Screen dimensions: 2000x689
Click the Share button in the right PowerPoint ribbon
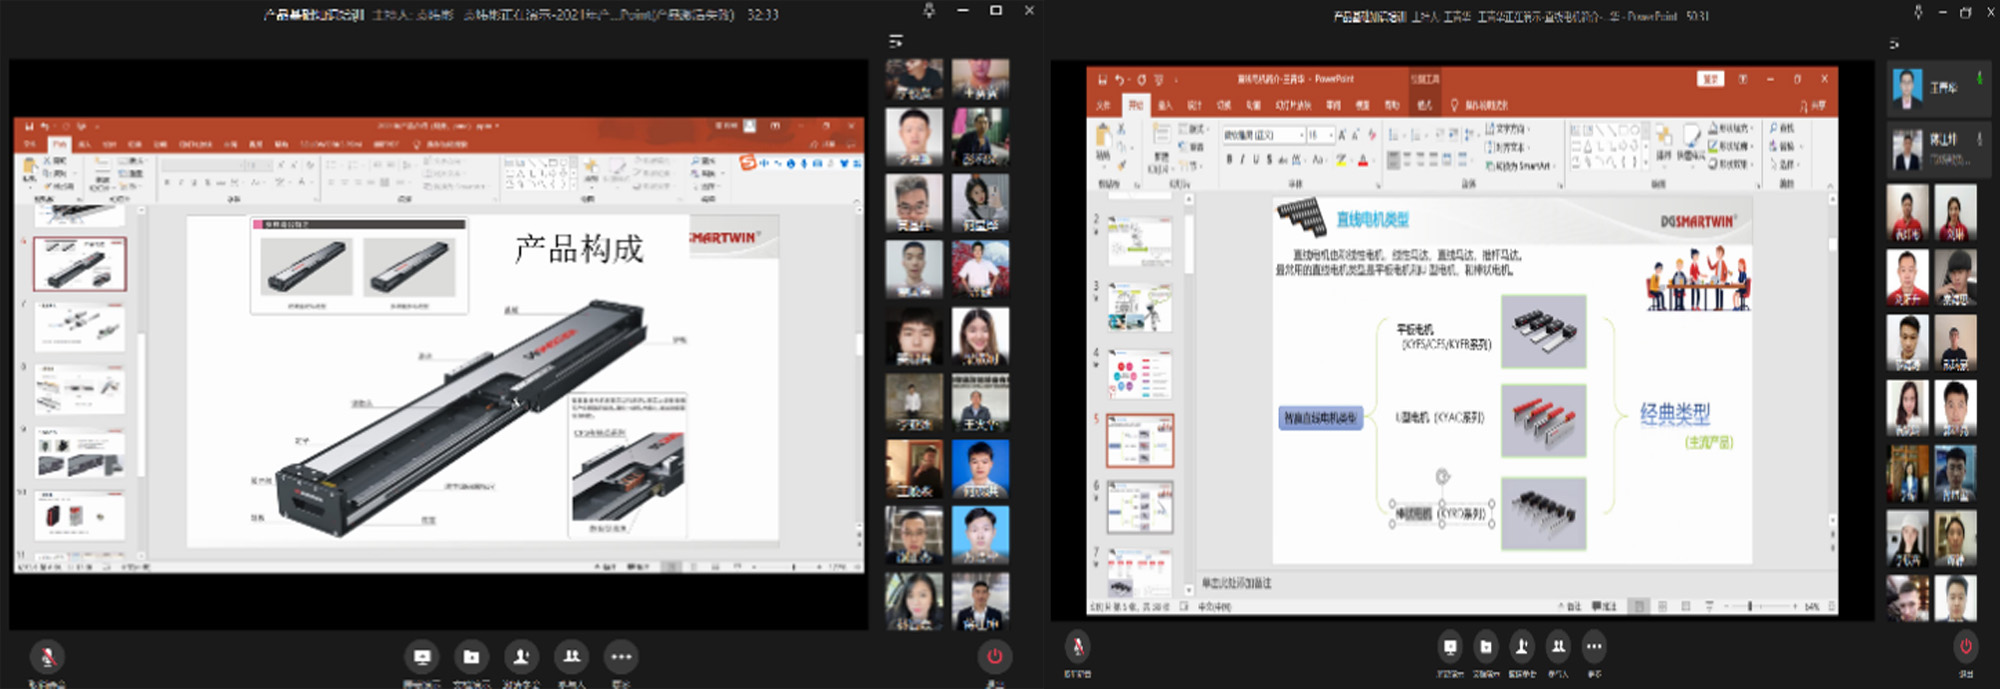(1813, 105)
